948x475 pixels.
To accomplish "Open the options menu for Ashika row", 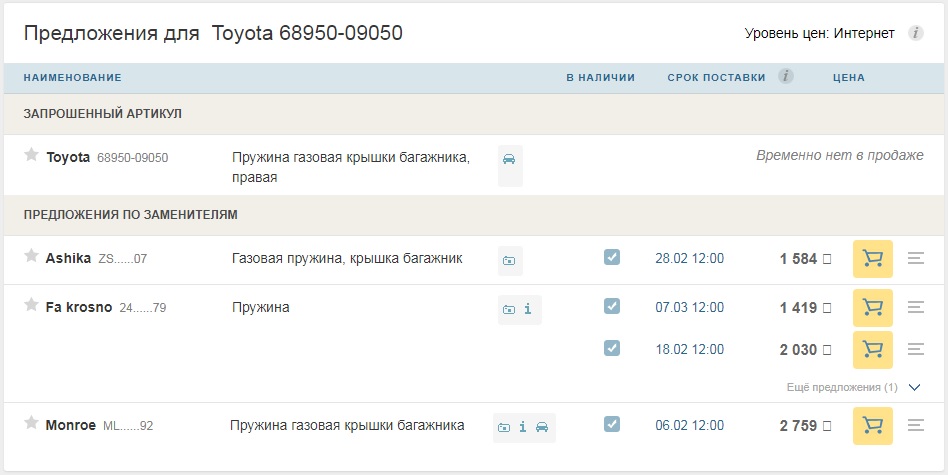I will [x=915, y=259].
